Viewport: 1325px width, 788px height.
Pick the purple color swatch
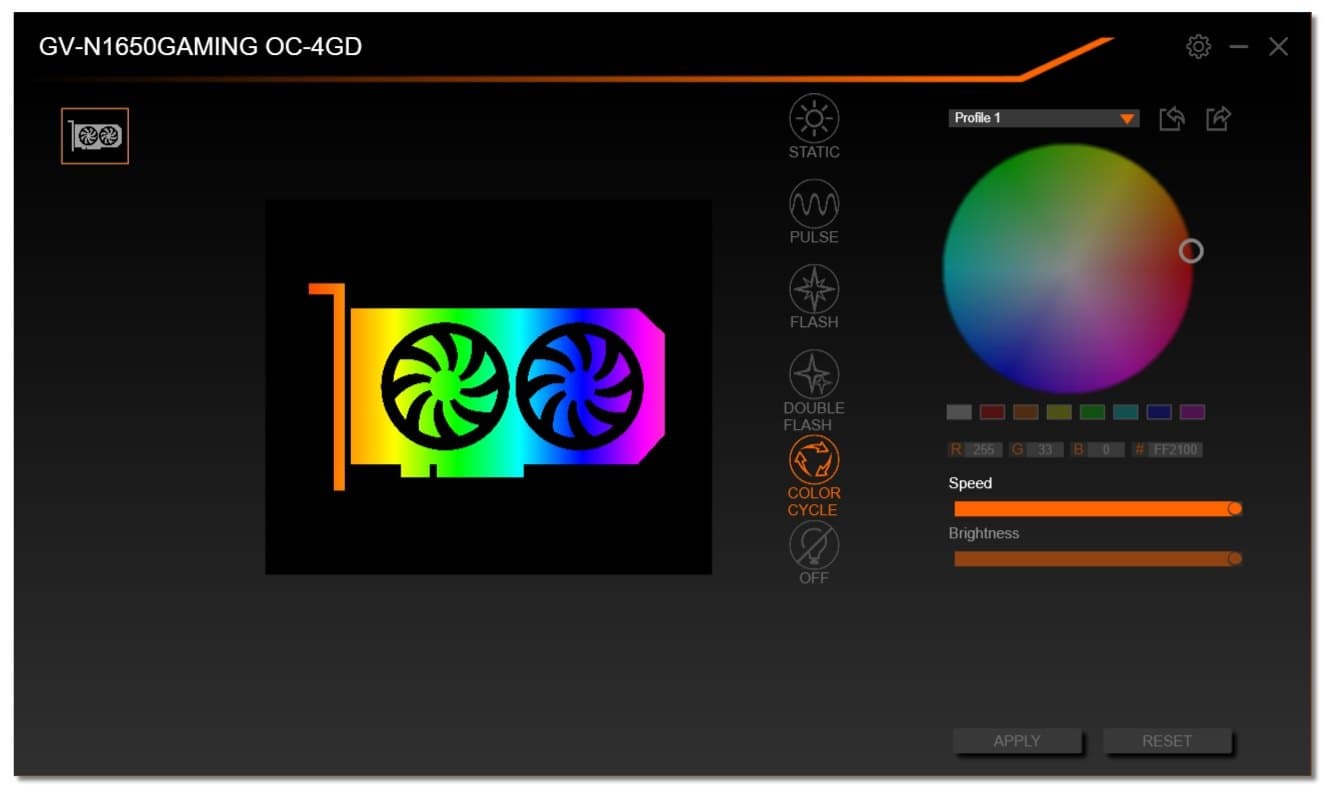tap(1192, 412)
